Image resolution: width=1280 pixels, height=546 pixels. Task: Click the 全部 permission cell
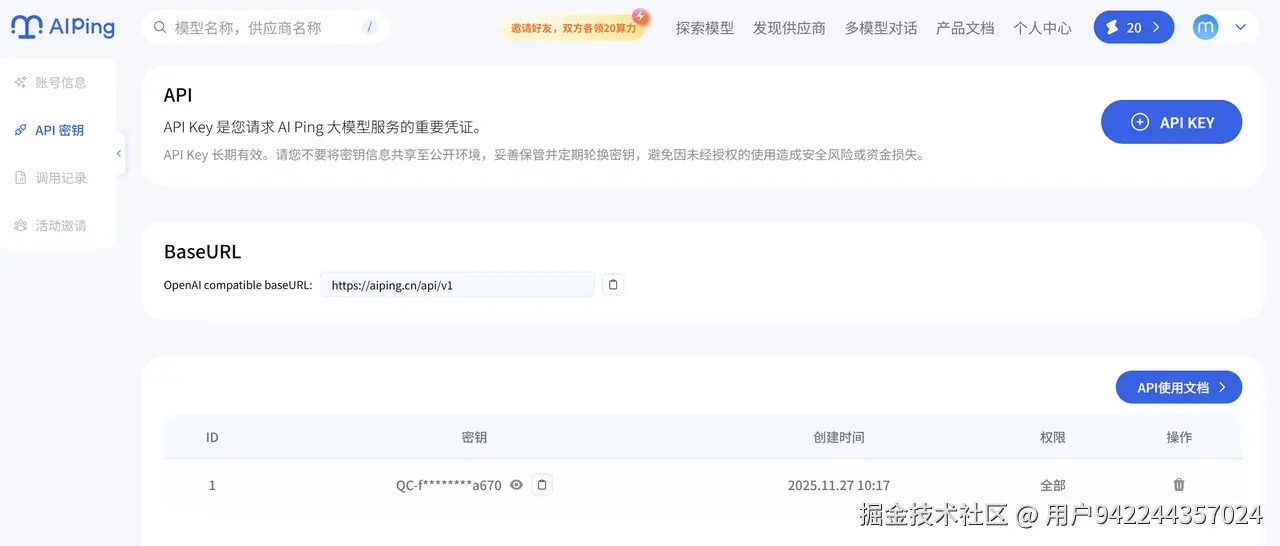[1053, 486]
